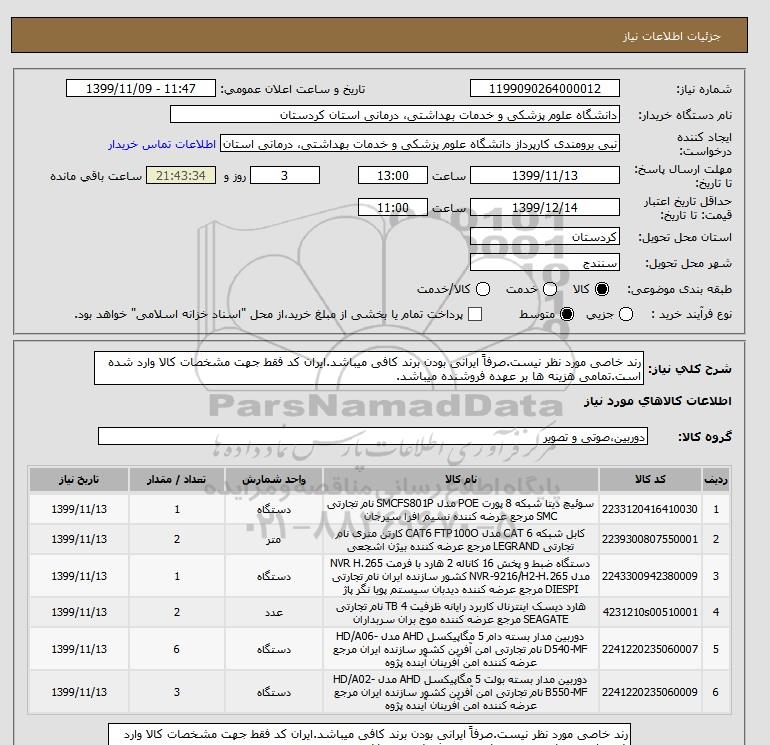Click the تعداد / مقدار column header
The height and width of the screenshot is (745, 770).
click(177, 479)
